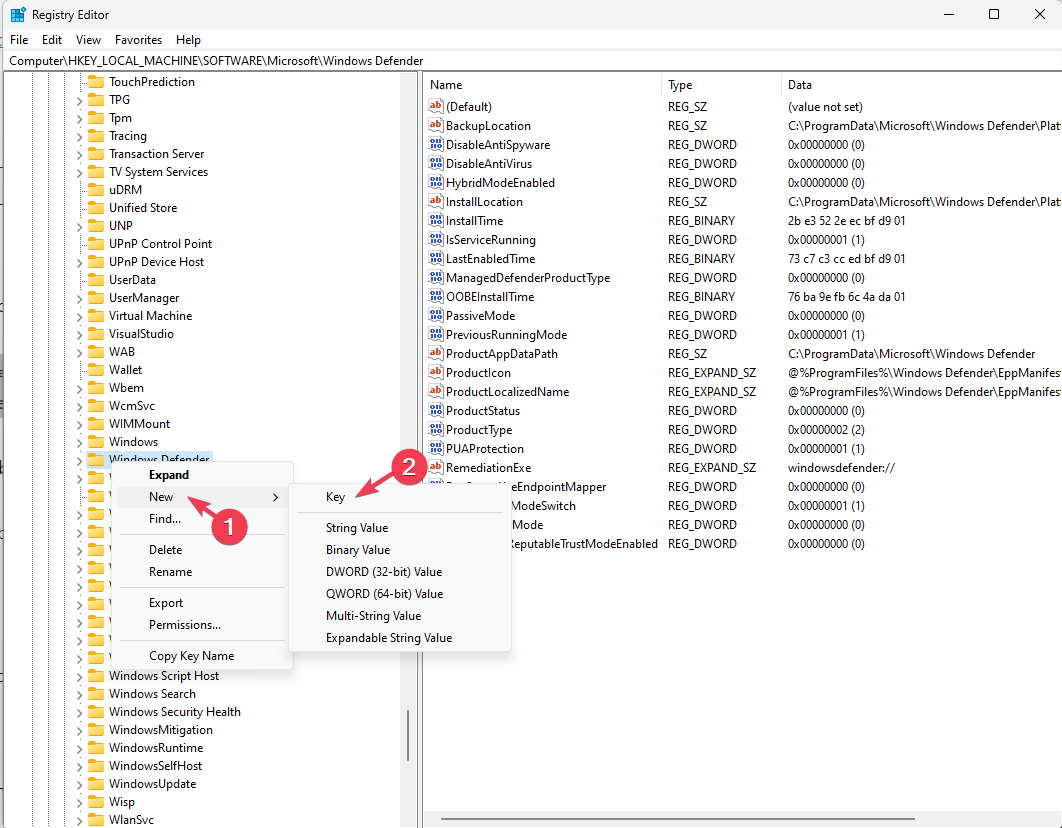Viewport: 1062px width, 828px height.
Task: Choose Rename in the context menu
Action: click(202, 572)
